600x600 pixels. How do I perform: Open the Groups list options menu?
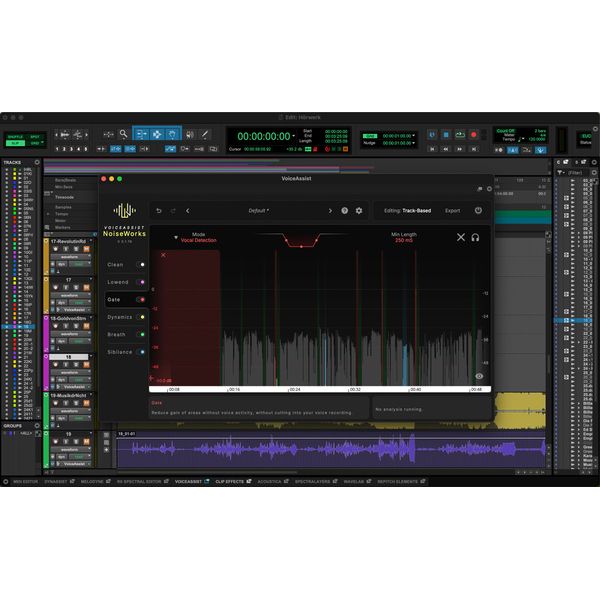pyautogui.click(x=37, y=426)
